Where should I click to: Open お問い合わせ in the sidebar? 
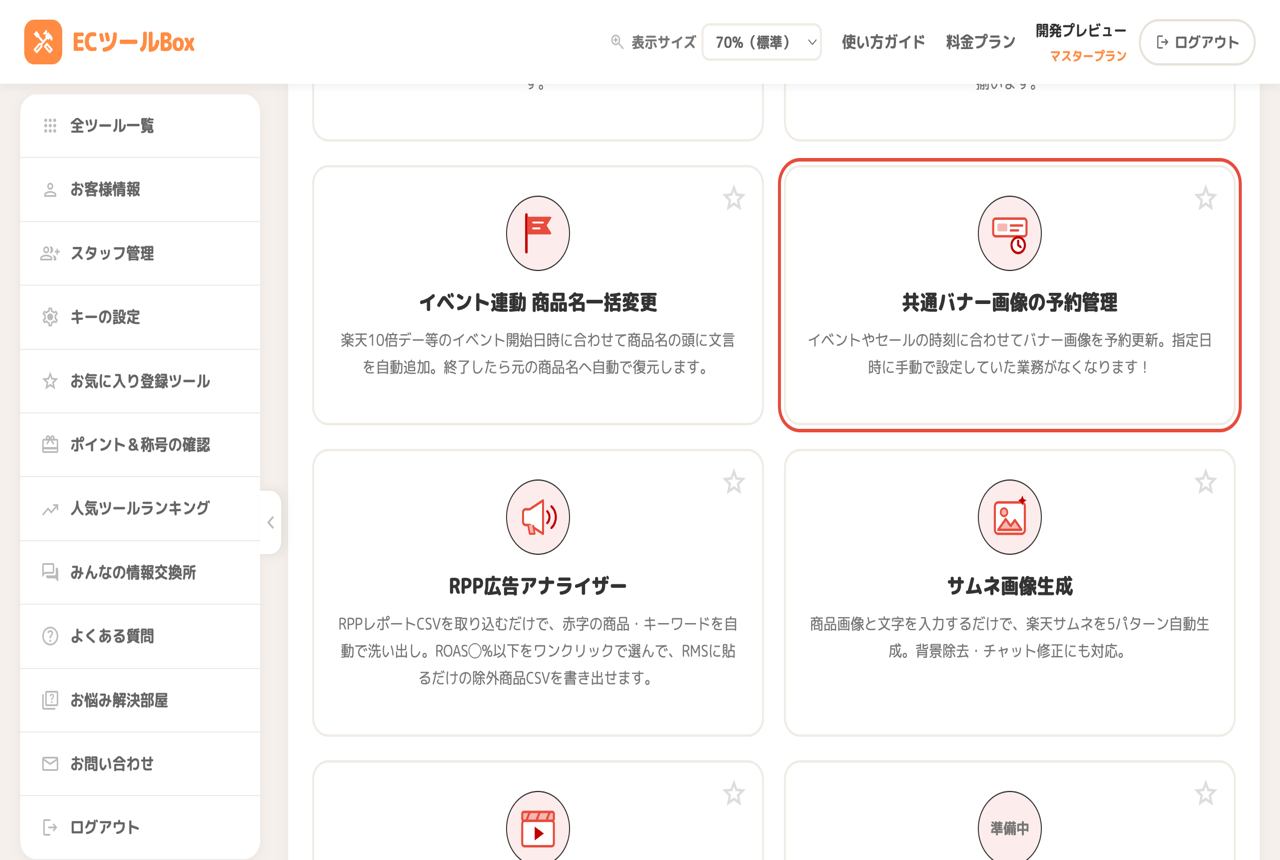pyautogui.click(x=140, y=764)
